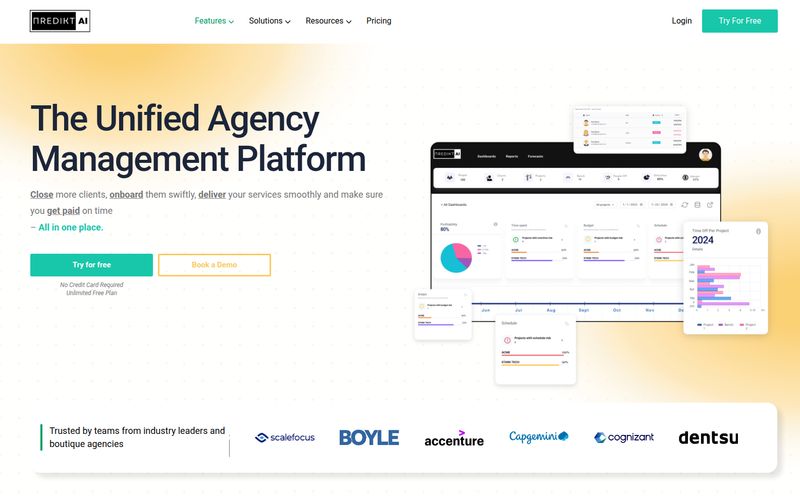Click the team members table card
This screenshot has width=800, height=496.
(630, 130)
